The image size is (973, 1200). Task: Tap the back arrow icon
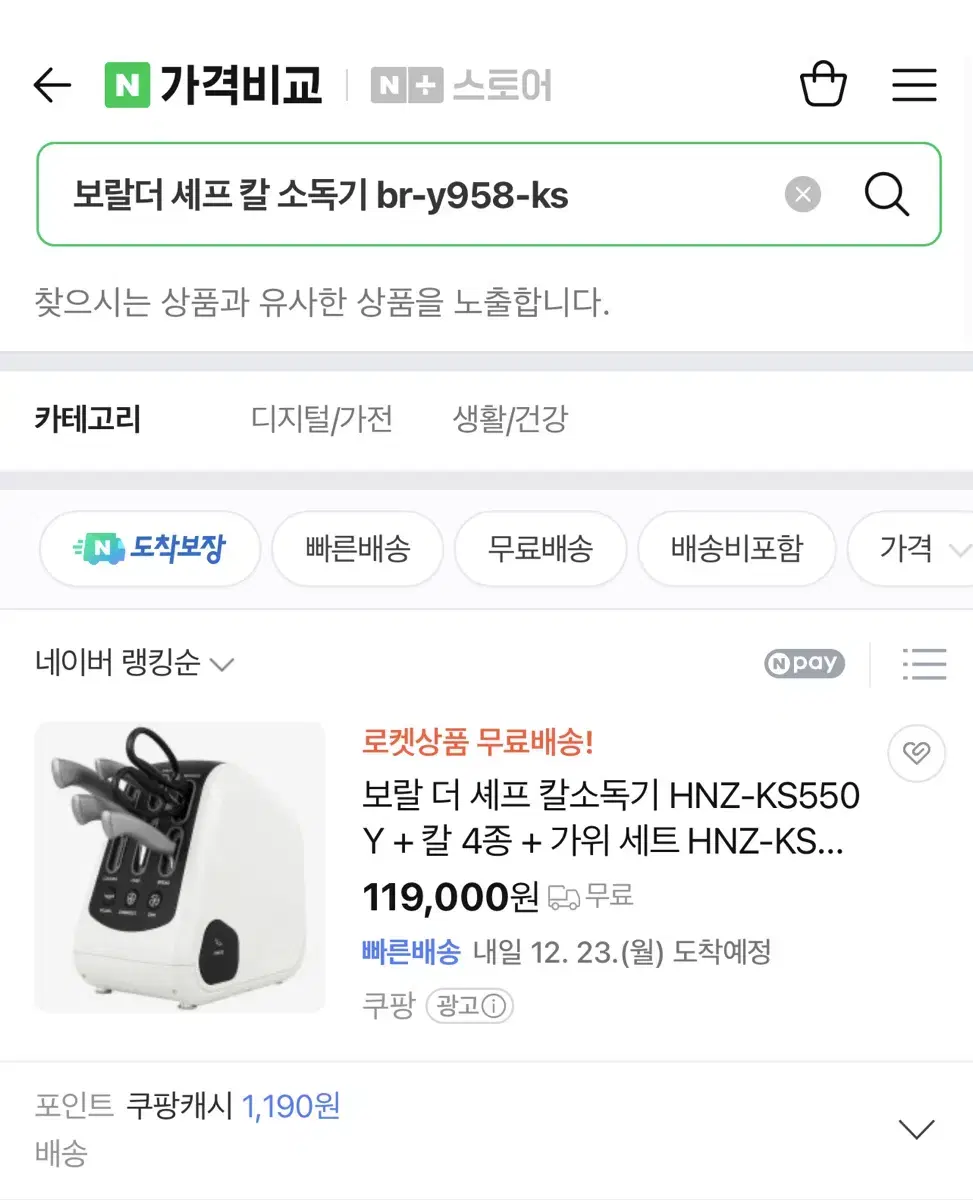52,86
